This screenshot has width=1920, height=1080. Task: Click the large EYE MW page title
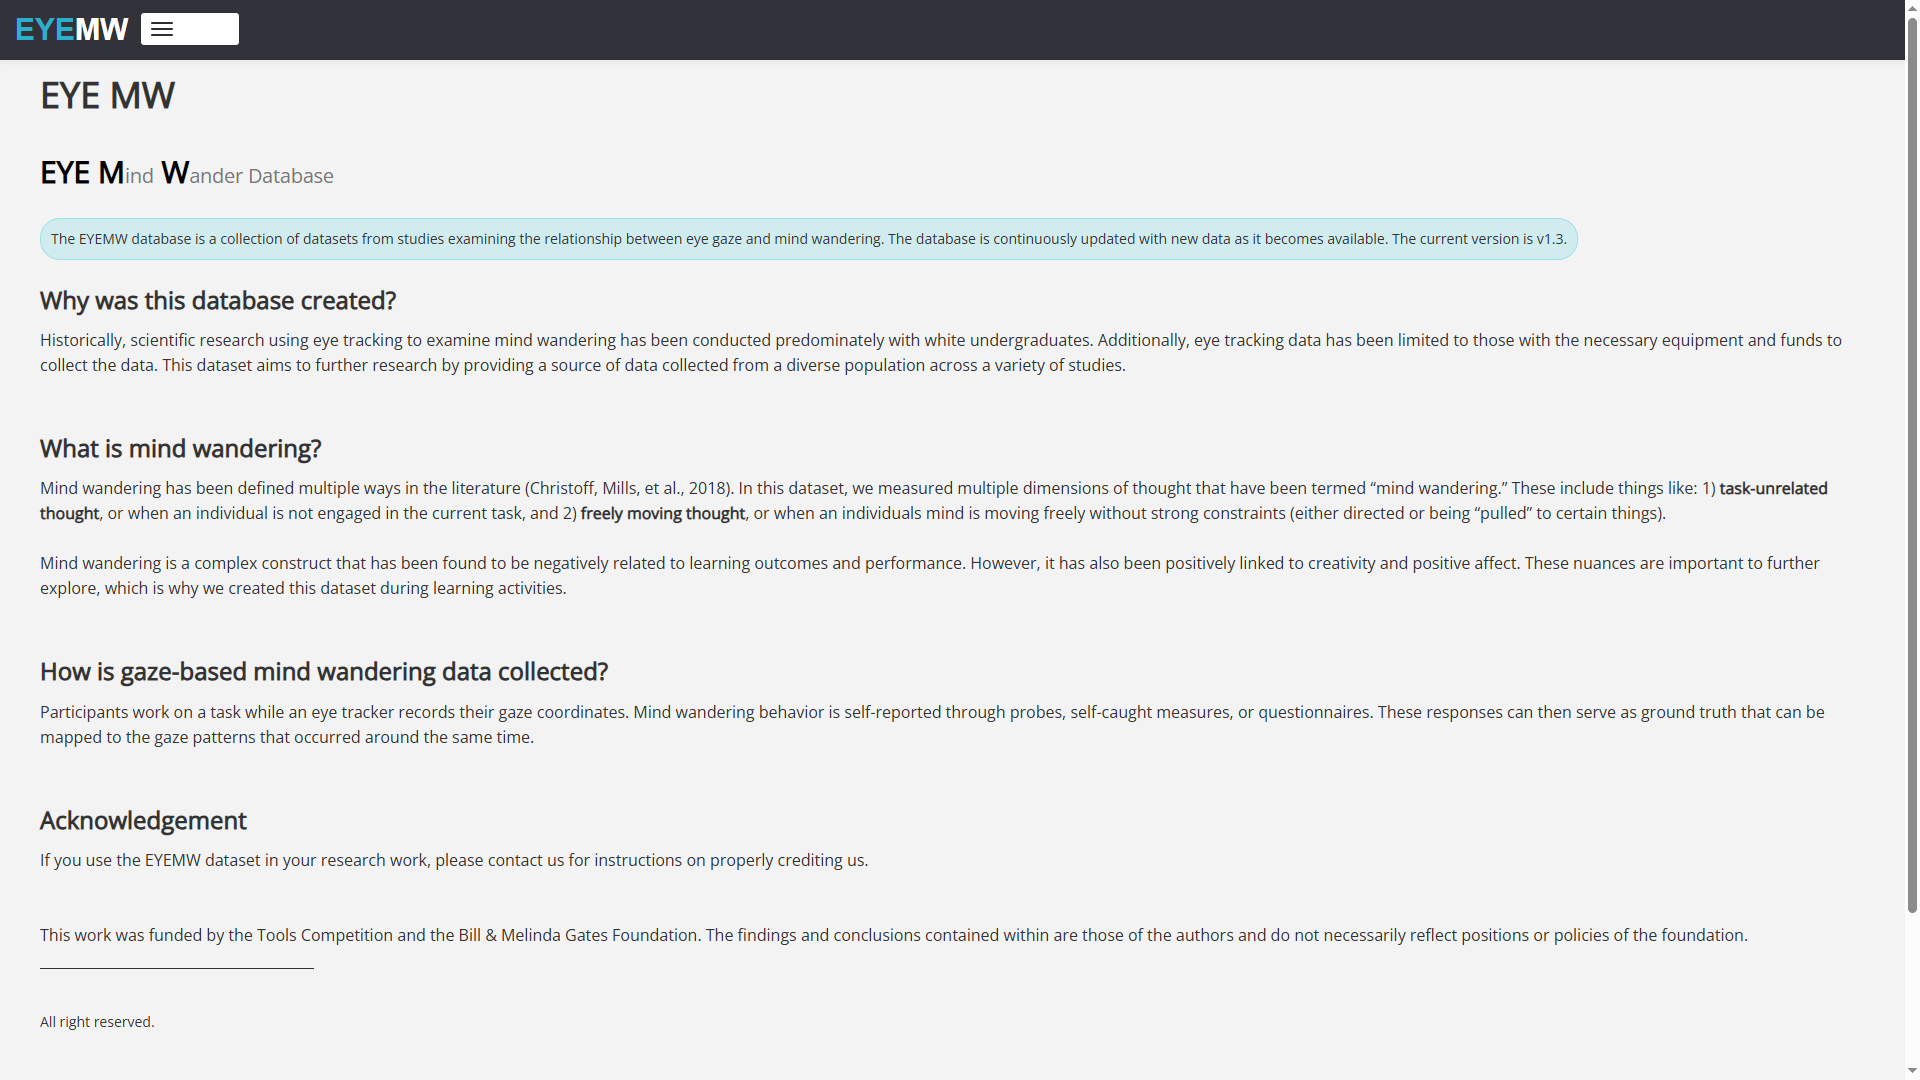click(x=107, y=96)
